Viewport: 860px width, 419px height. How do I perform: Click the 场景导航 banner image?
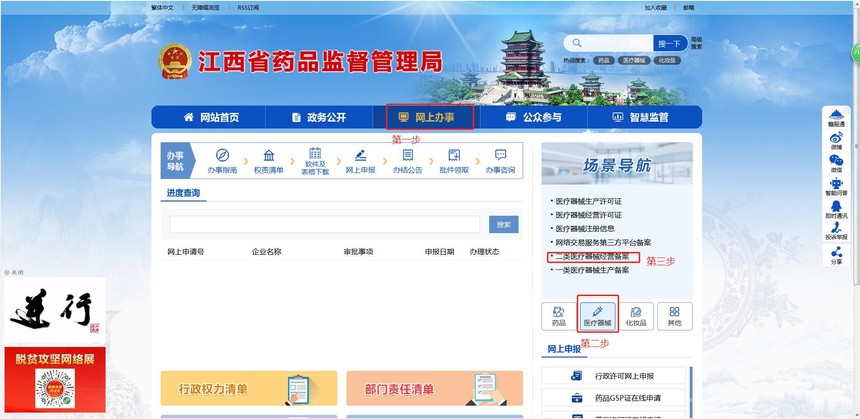pyautogui.click(x=617, y=163)
